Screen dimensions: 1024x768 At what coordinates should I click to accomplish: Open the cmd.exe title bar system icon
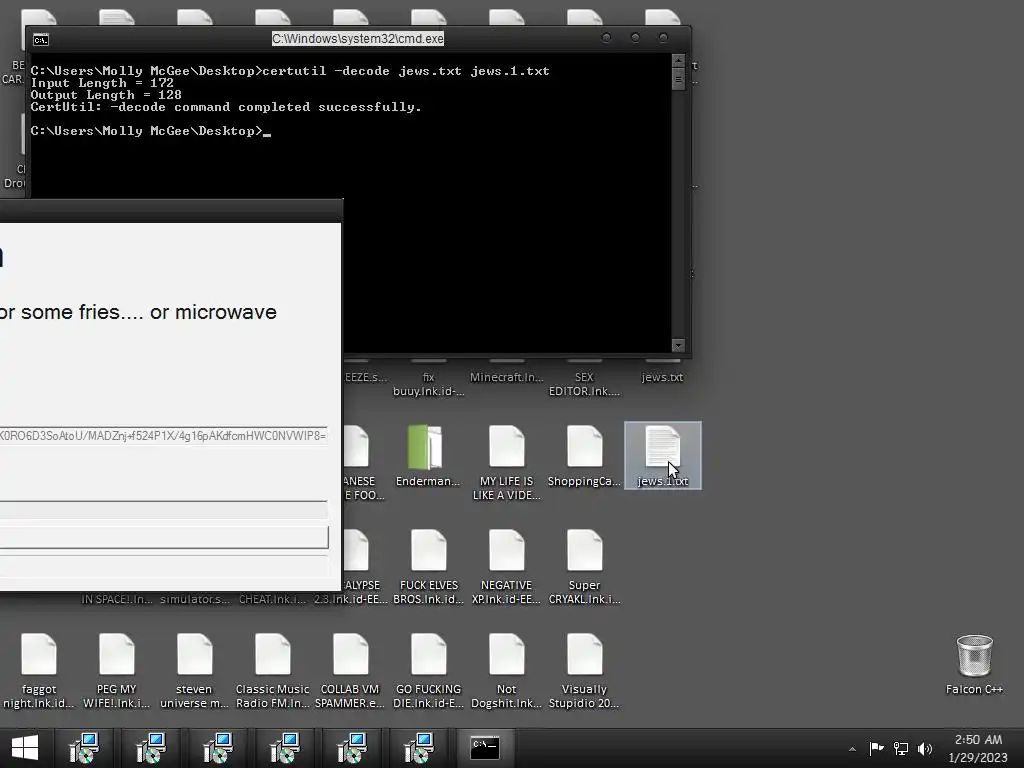click(x=40, y=40)
